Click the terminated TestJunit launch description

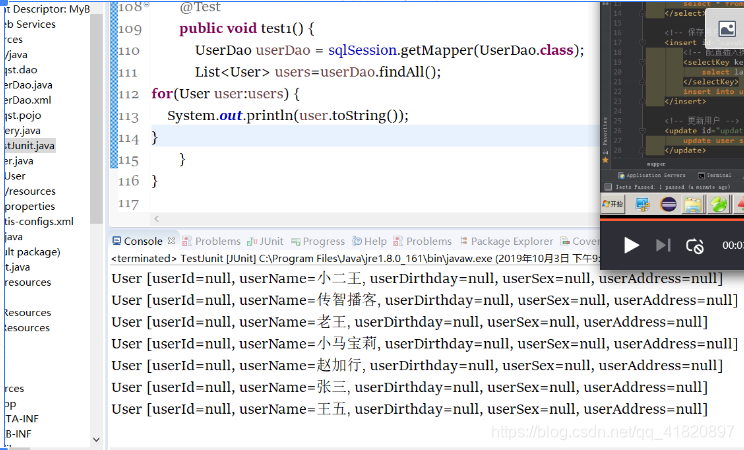click(355, 259)
